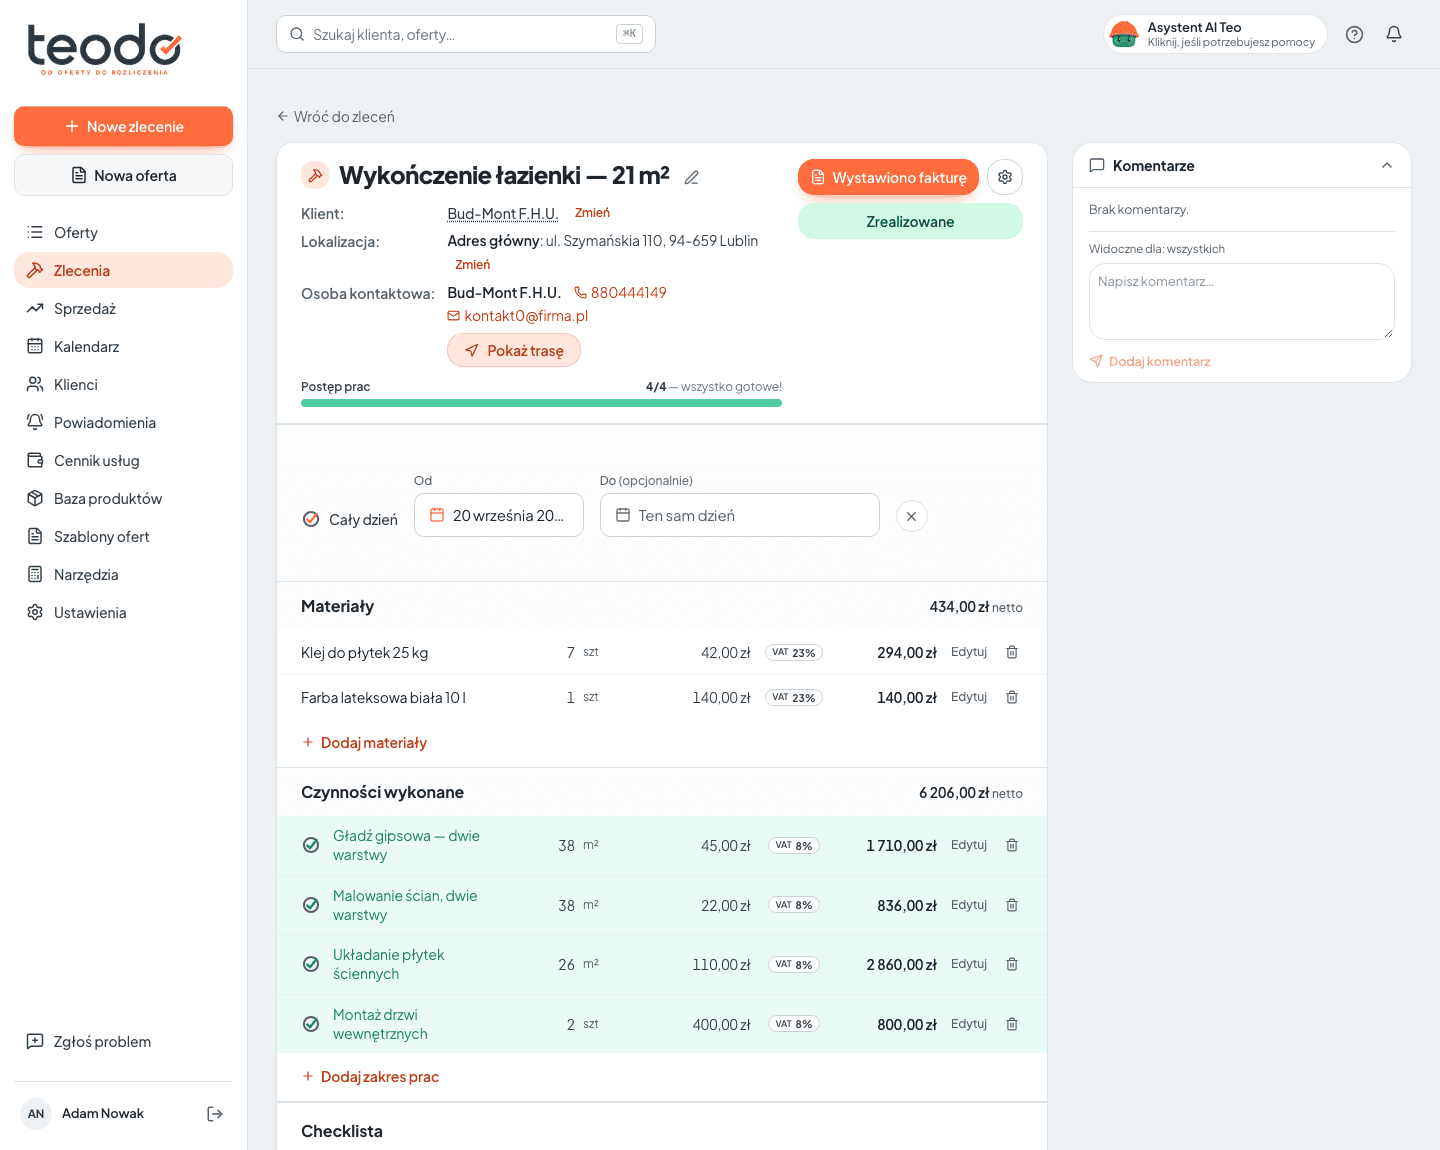
Task: Open the order settings gear icon
Action: click(x=1005, y=177)
